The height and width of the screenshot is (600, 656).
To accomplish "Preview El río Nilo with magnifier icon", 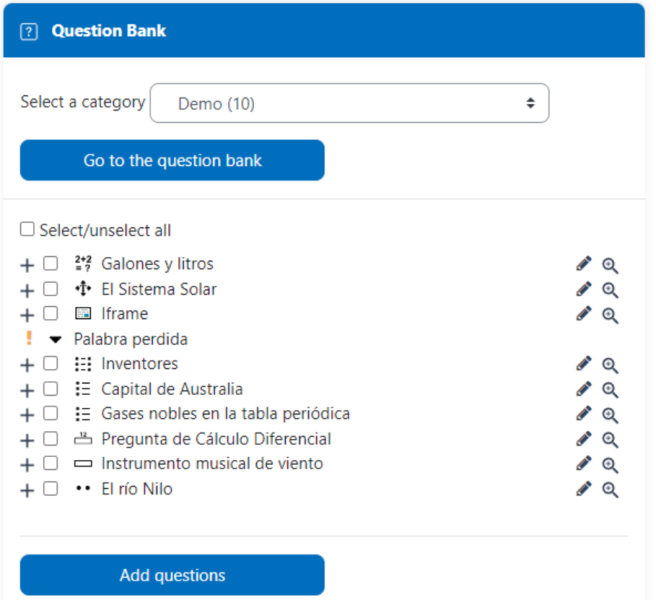I will (x=610, y=490).
